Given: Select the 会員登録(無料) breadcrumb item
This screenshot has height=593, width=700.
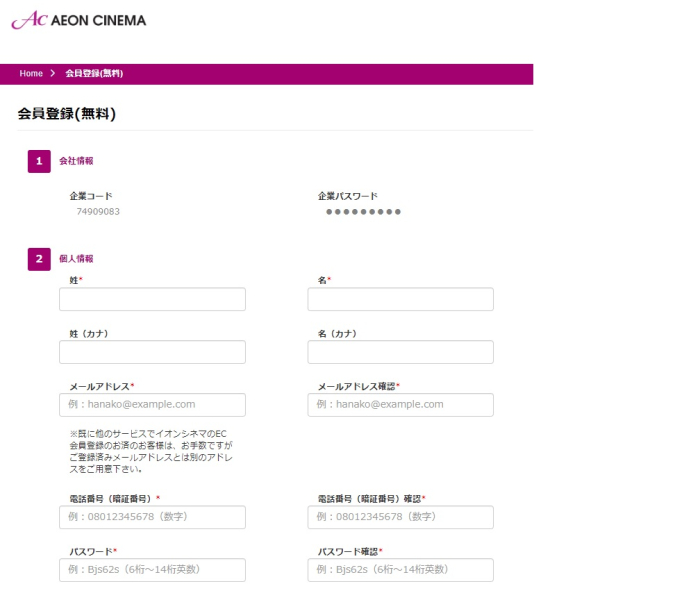Looking at the screenshot, I should [x=94, y=74].
